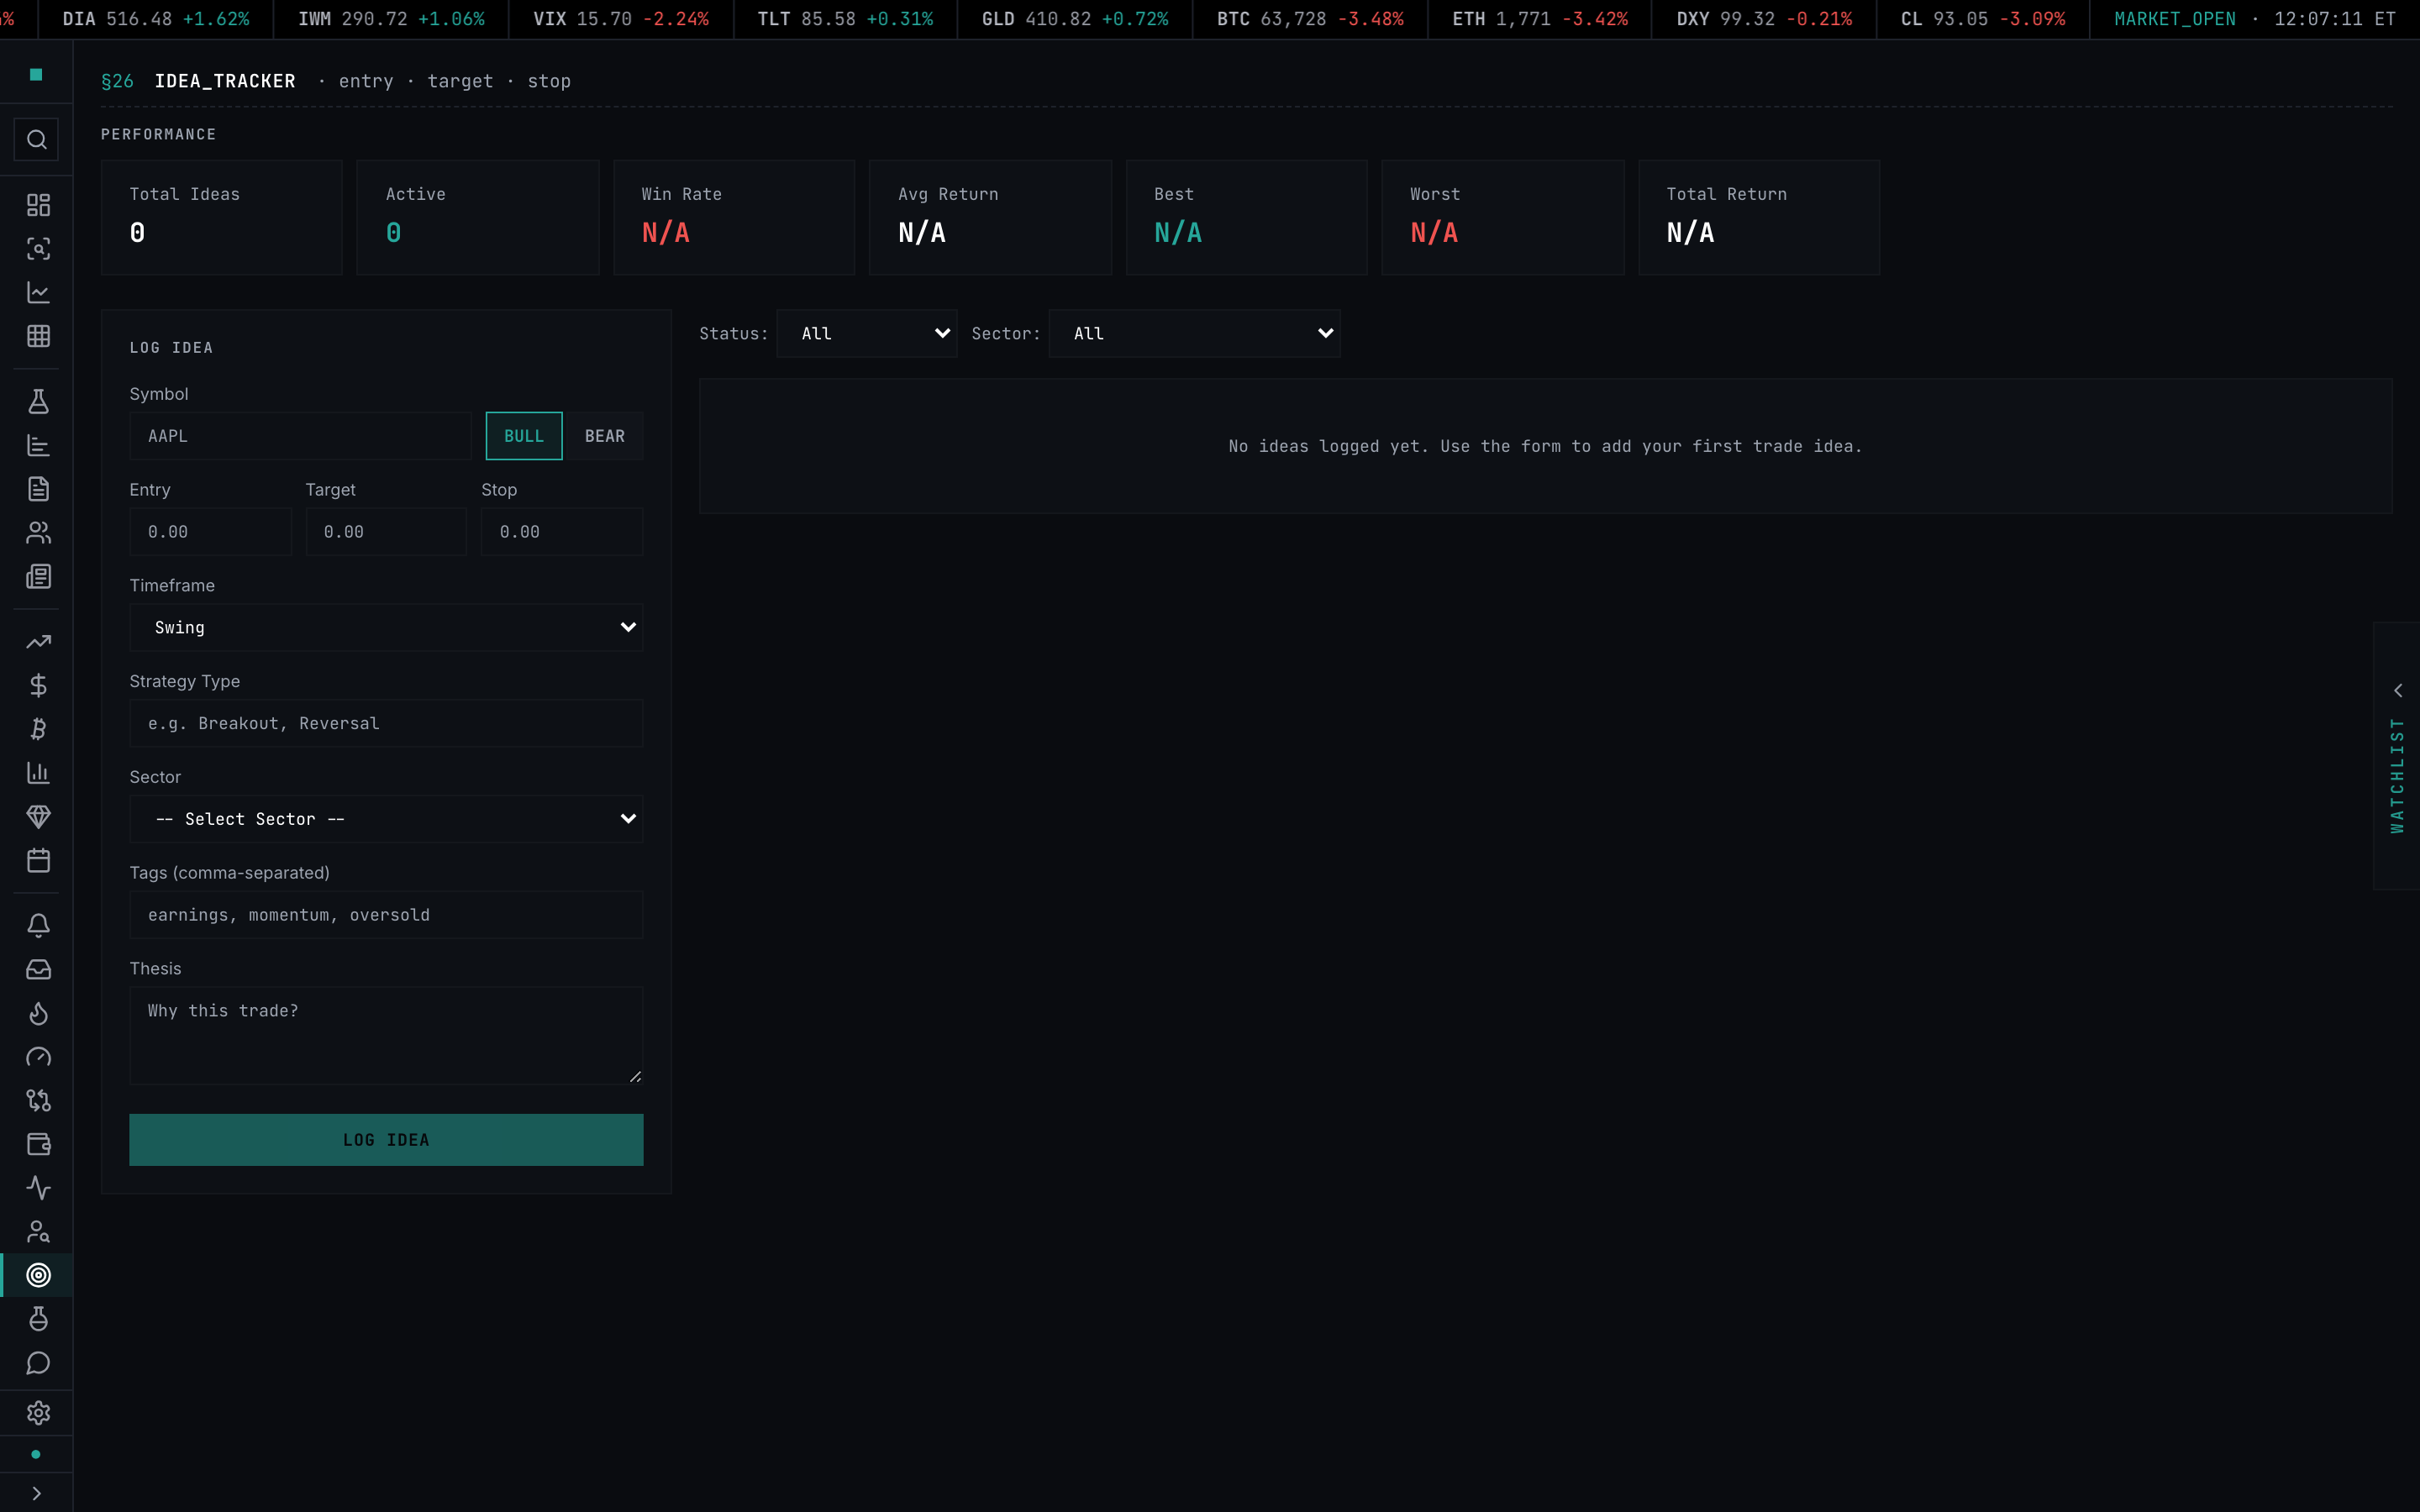Open the bitcoin icon in the sidebar

point(38,729)
